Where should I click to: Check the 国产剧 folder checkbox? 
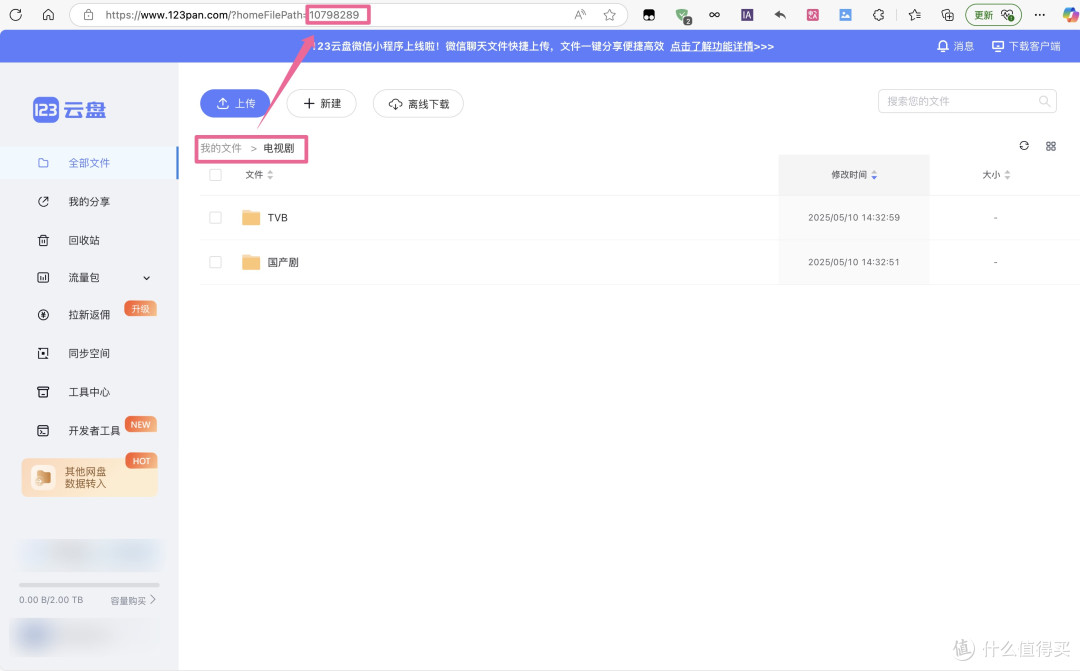pos(216,262)
